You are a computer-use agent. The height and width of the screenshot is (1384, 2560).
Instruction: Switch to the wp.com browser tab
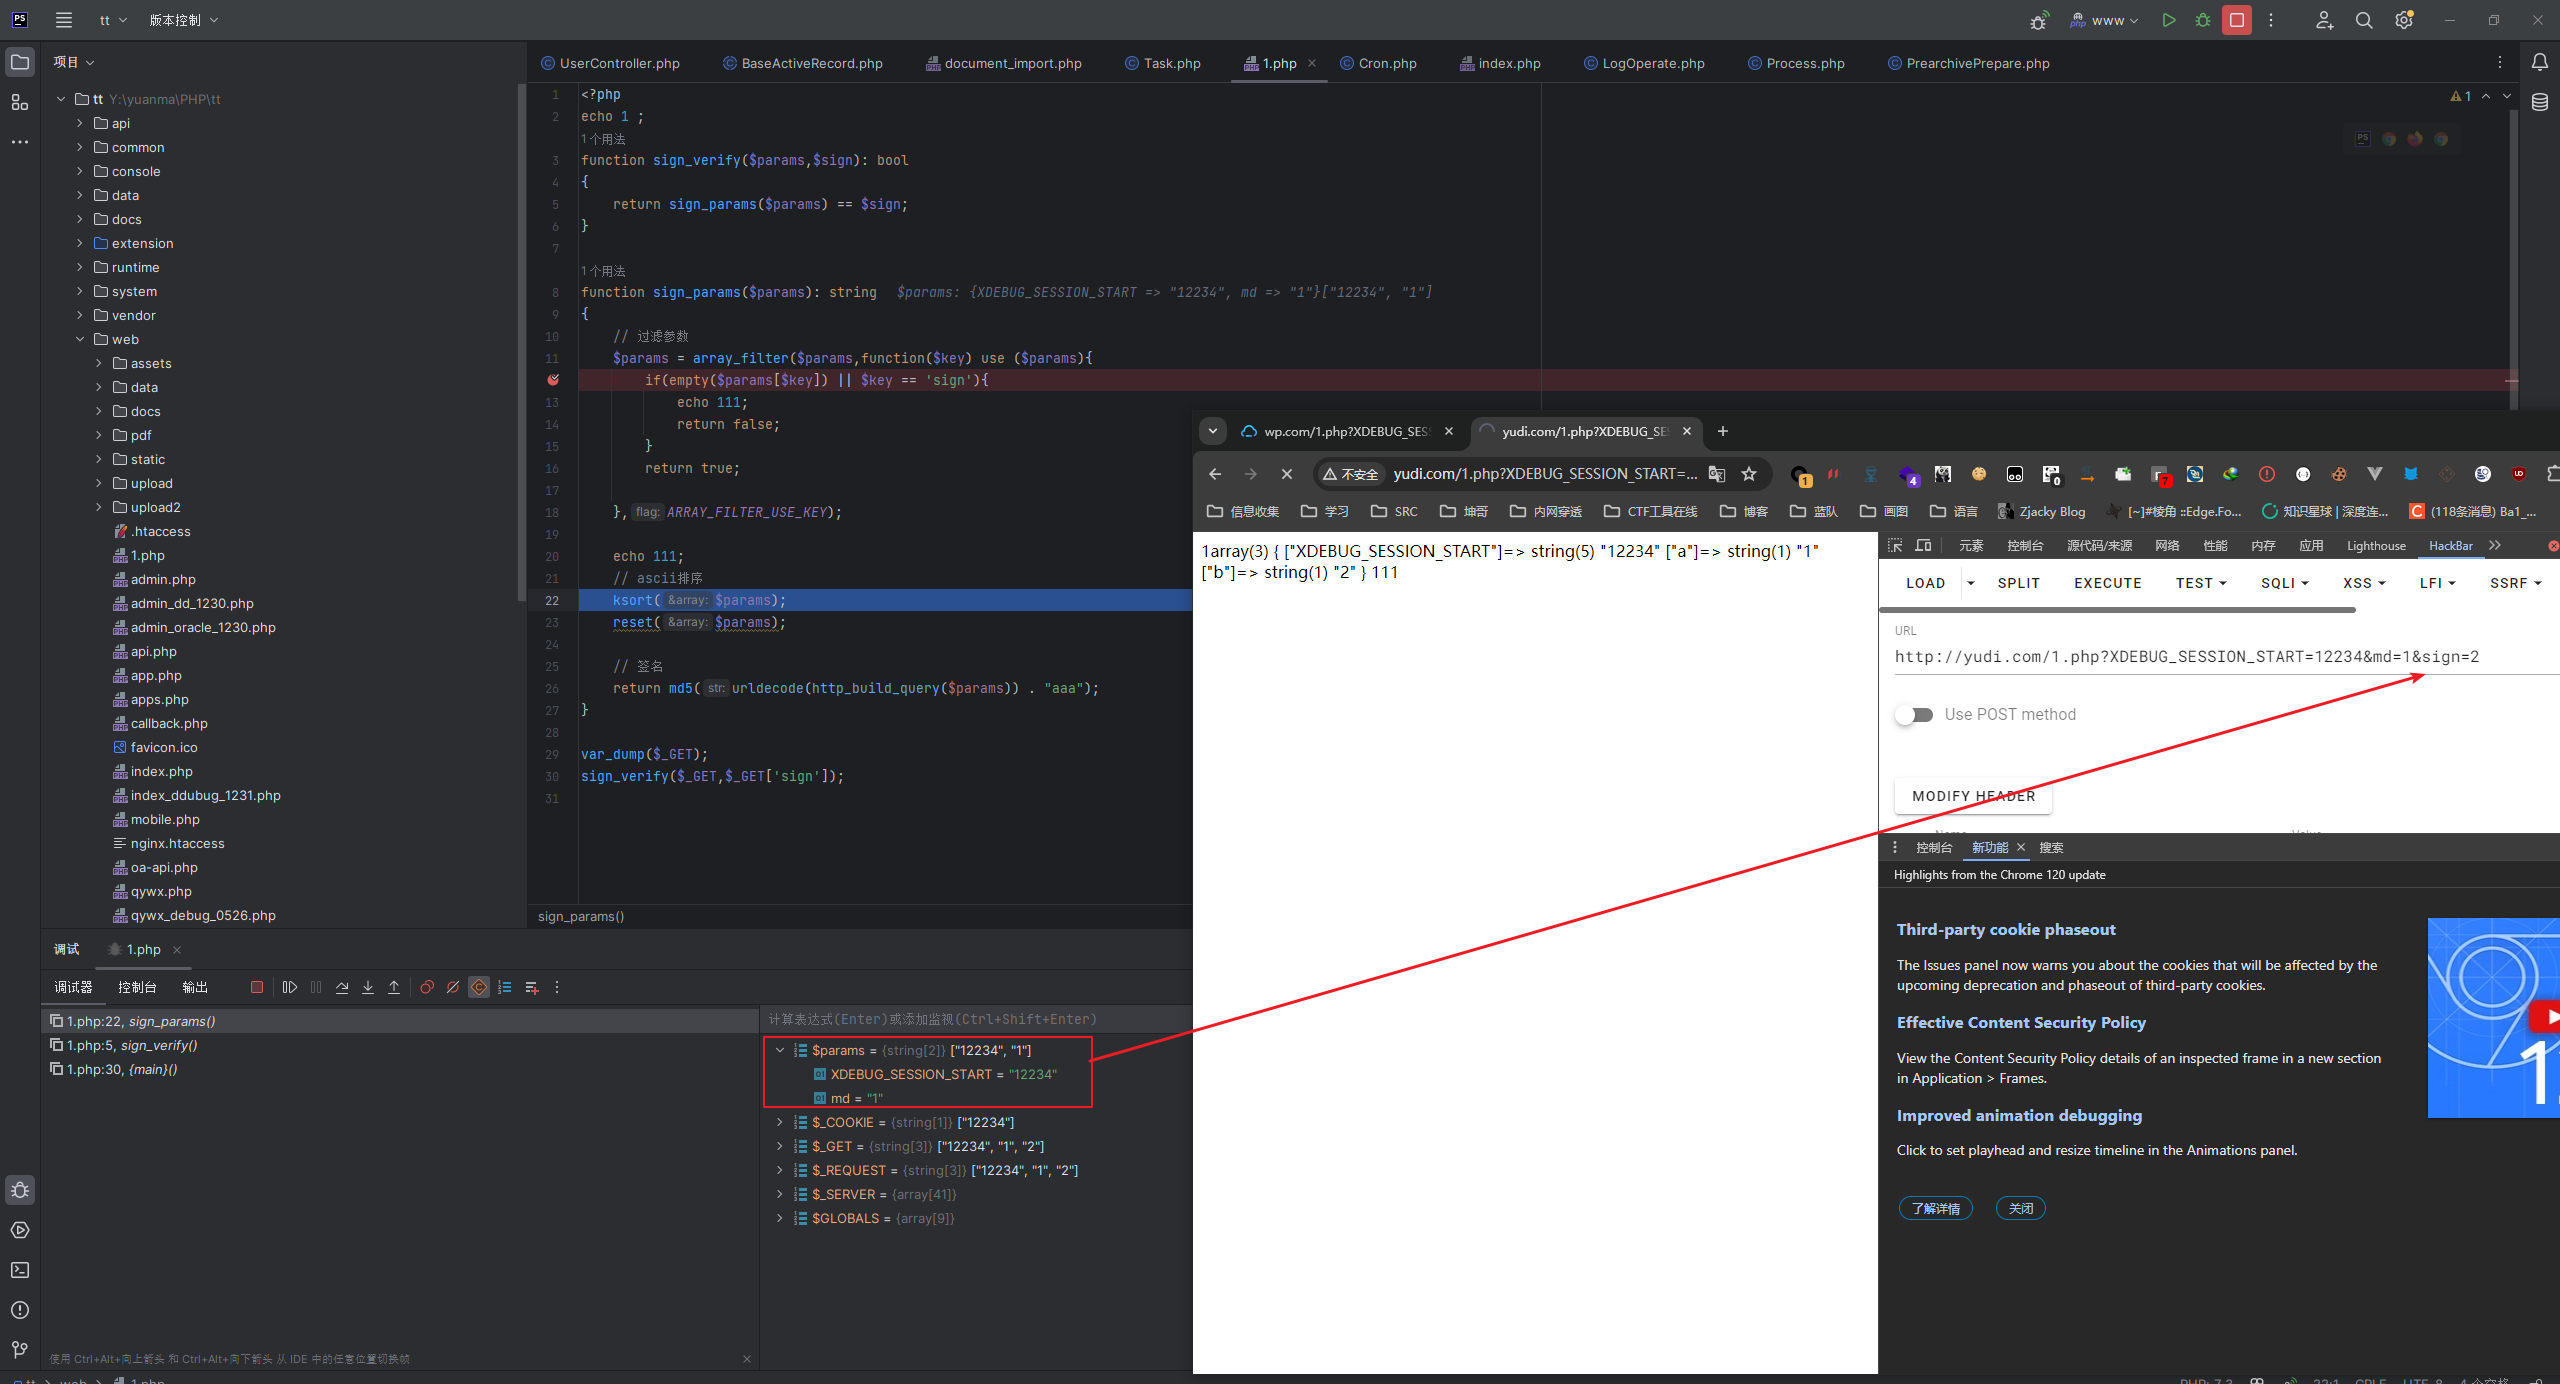tap(1348, 431)
